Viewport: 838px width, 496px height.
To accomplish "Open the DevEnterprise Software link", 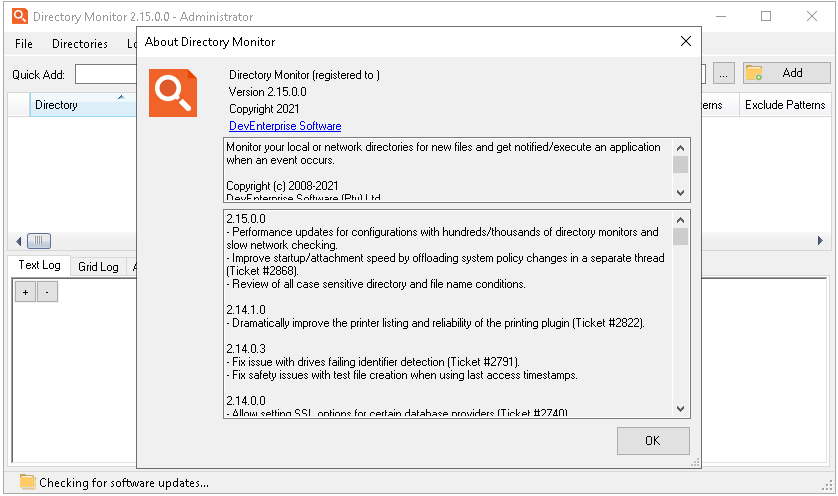I will point(285,126).
